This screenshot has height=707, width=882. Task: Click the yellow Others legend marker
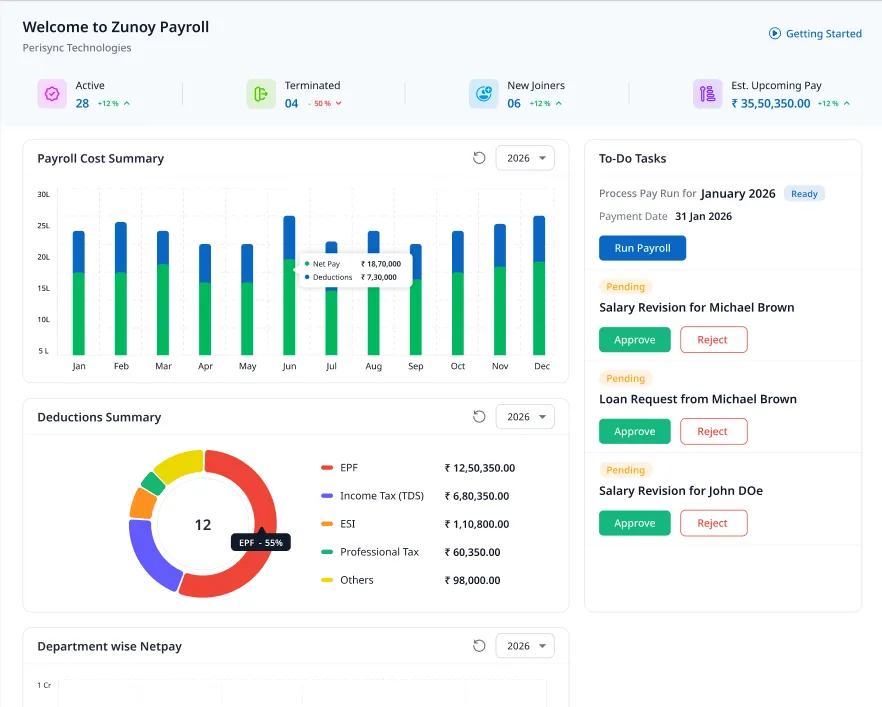click(x=327, y=580)
